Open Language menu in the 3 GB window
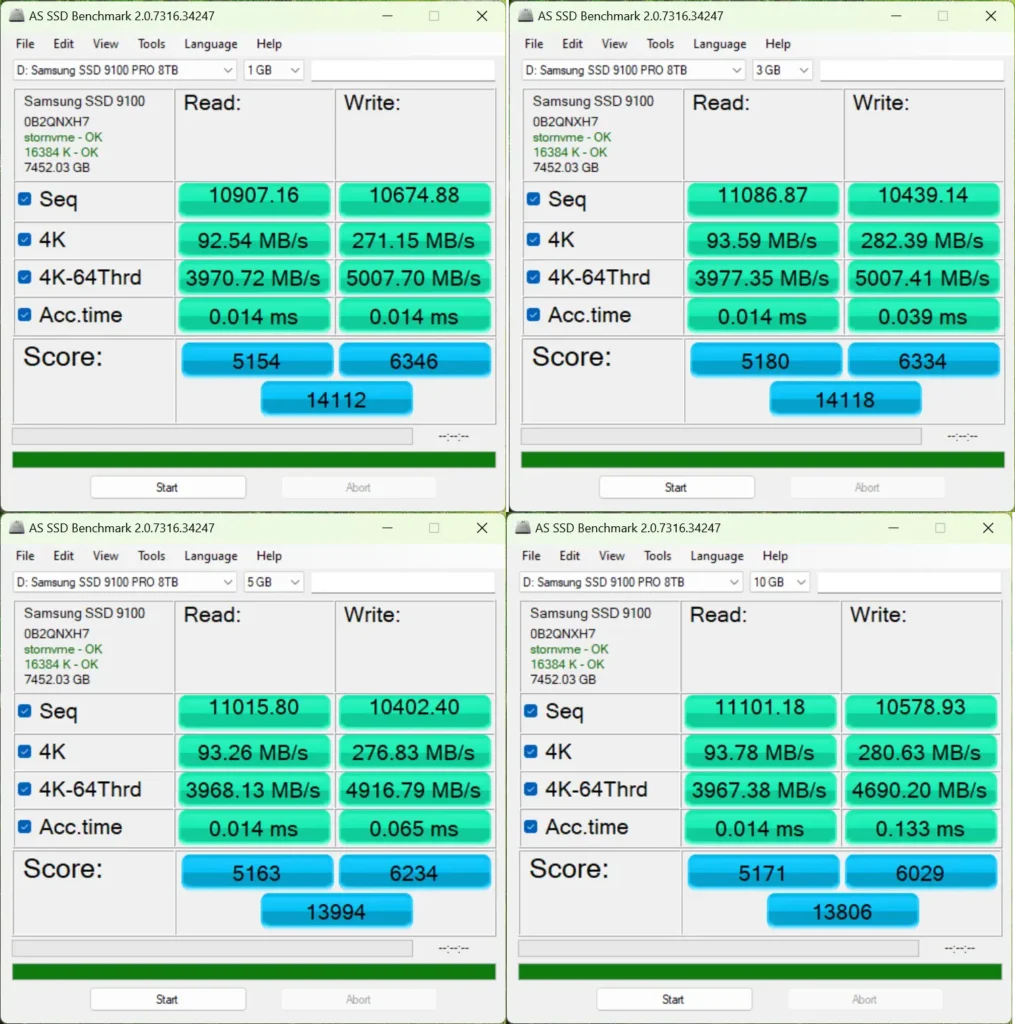Viewport: 1015px width, 1024px height. coord(719,44)
